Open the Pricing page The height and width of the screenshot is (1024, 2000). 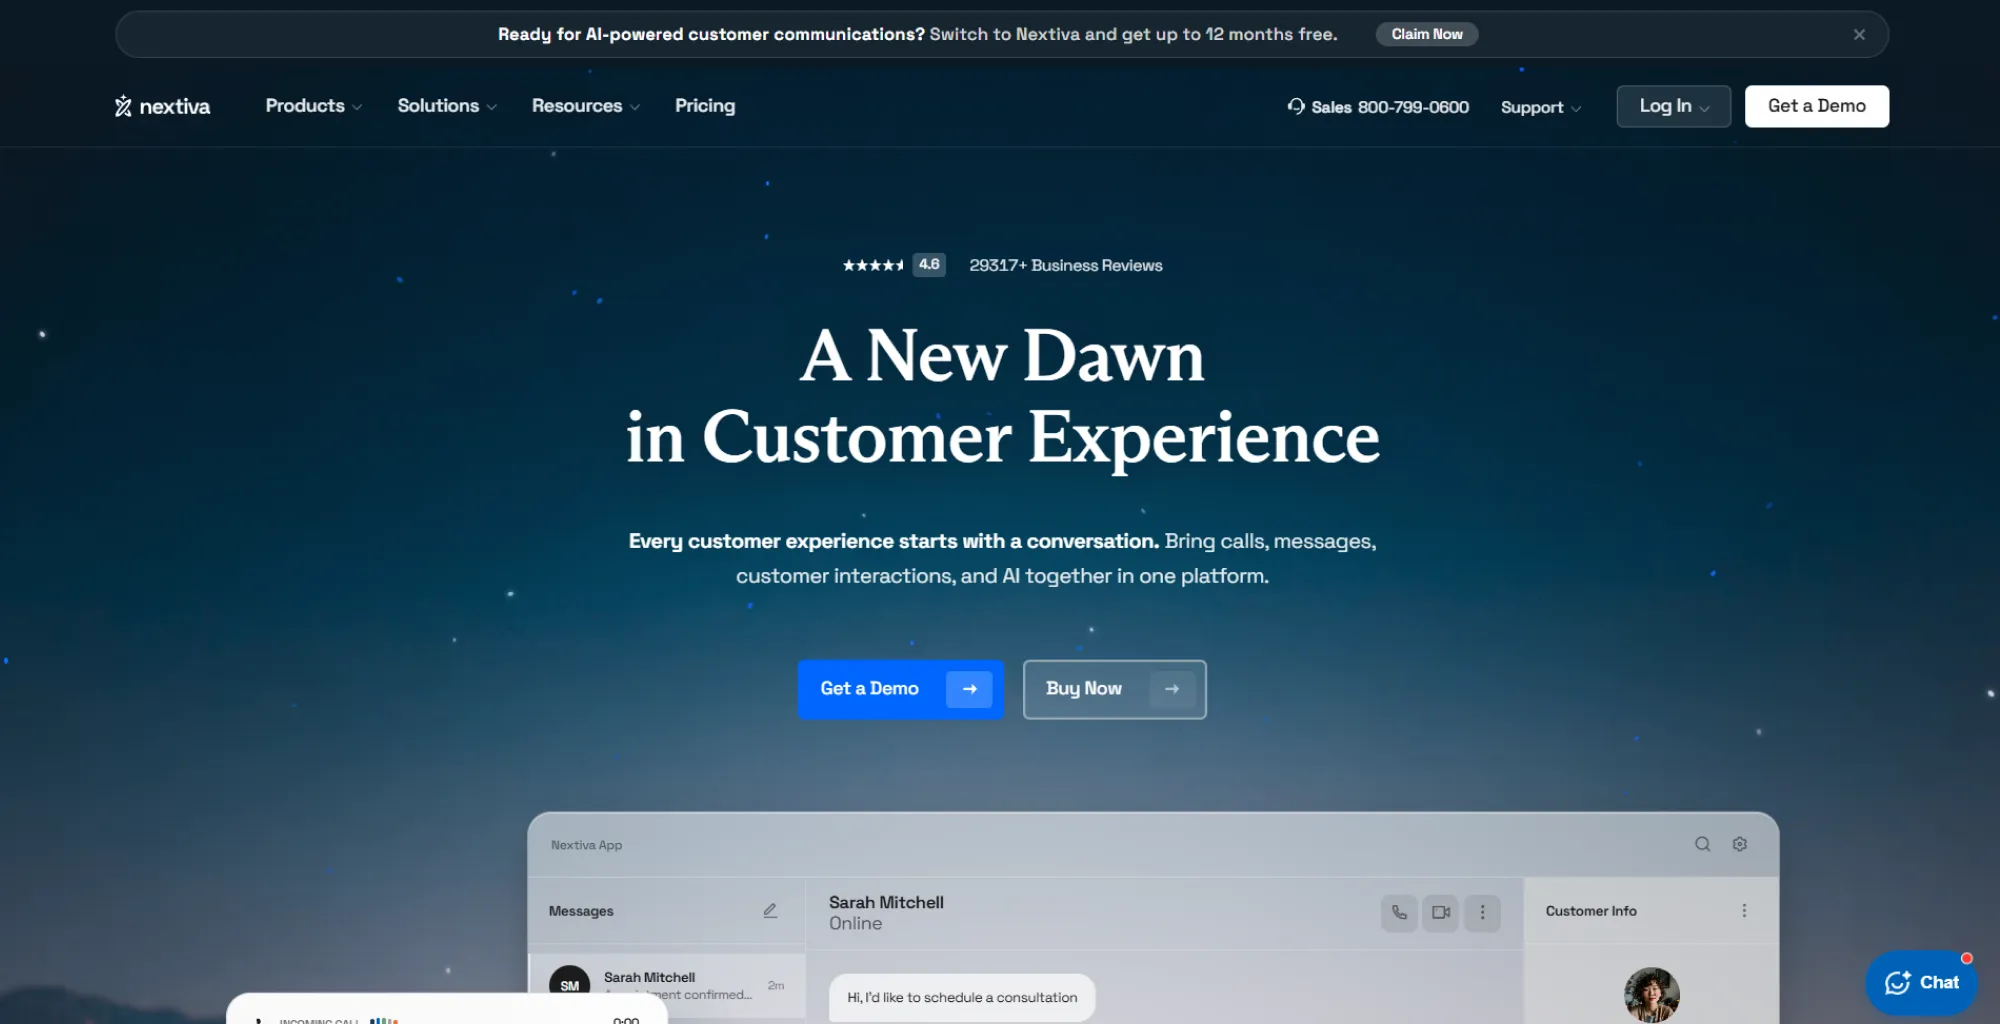tap(705, 106)
